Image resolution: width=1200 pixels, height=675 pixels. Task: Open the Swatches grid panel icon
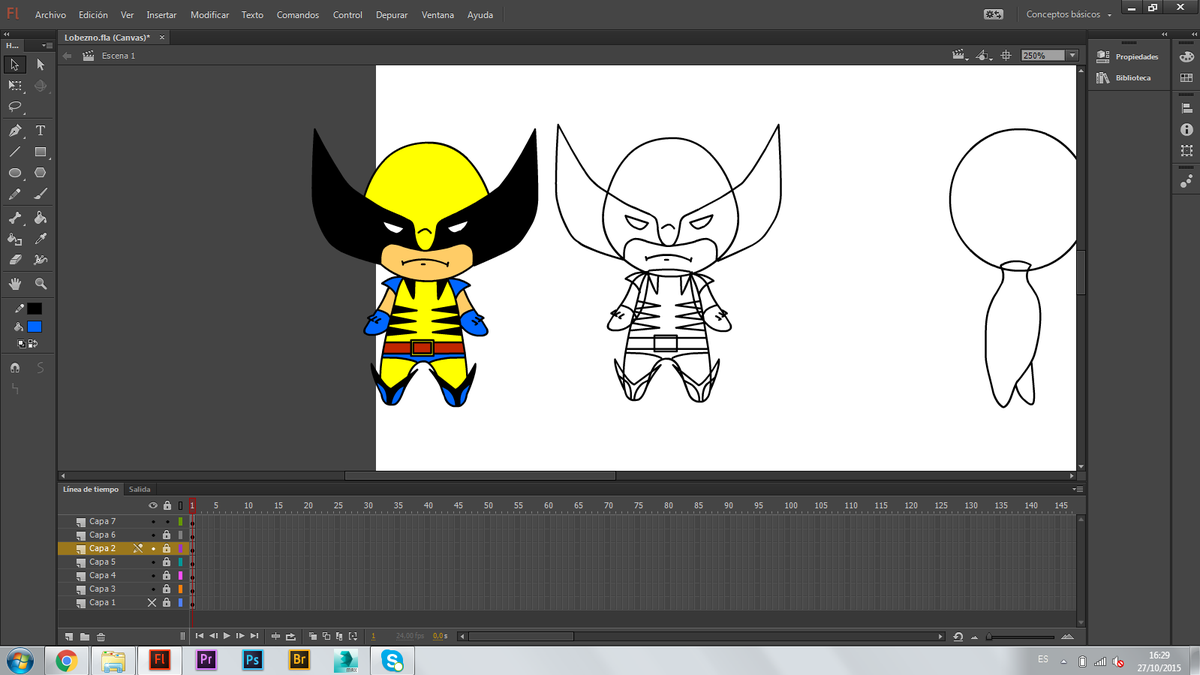tap(1186, 80)
